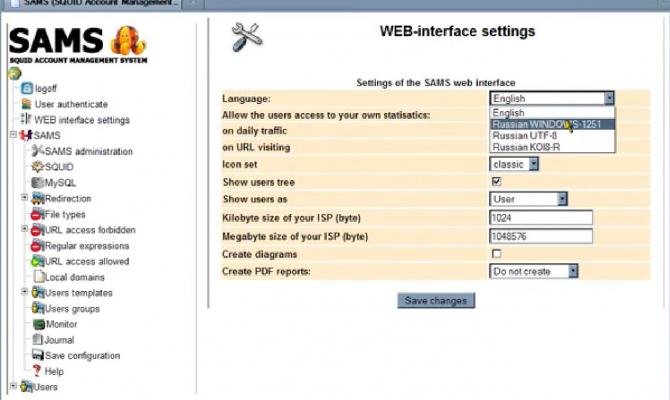Enable the Create diagrams checkbox
The height and width of the screenshot is (400, 670).
496,254
